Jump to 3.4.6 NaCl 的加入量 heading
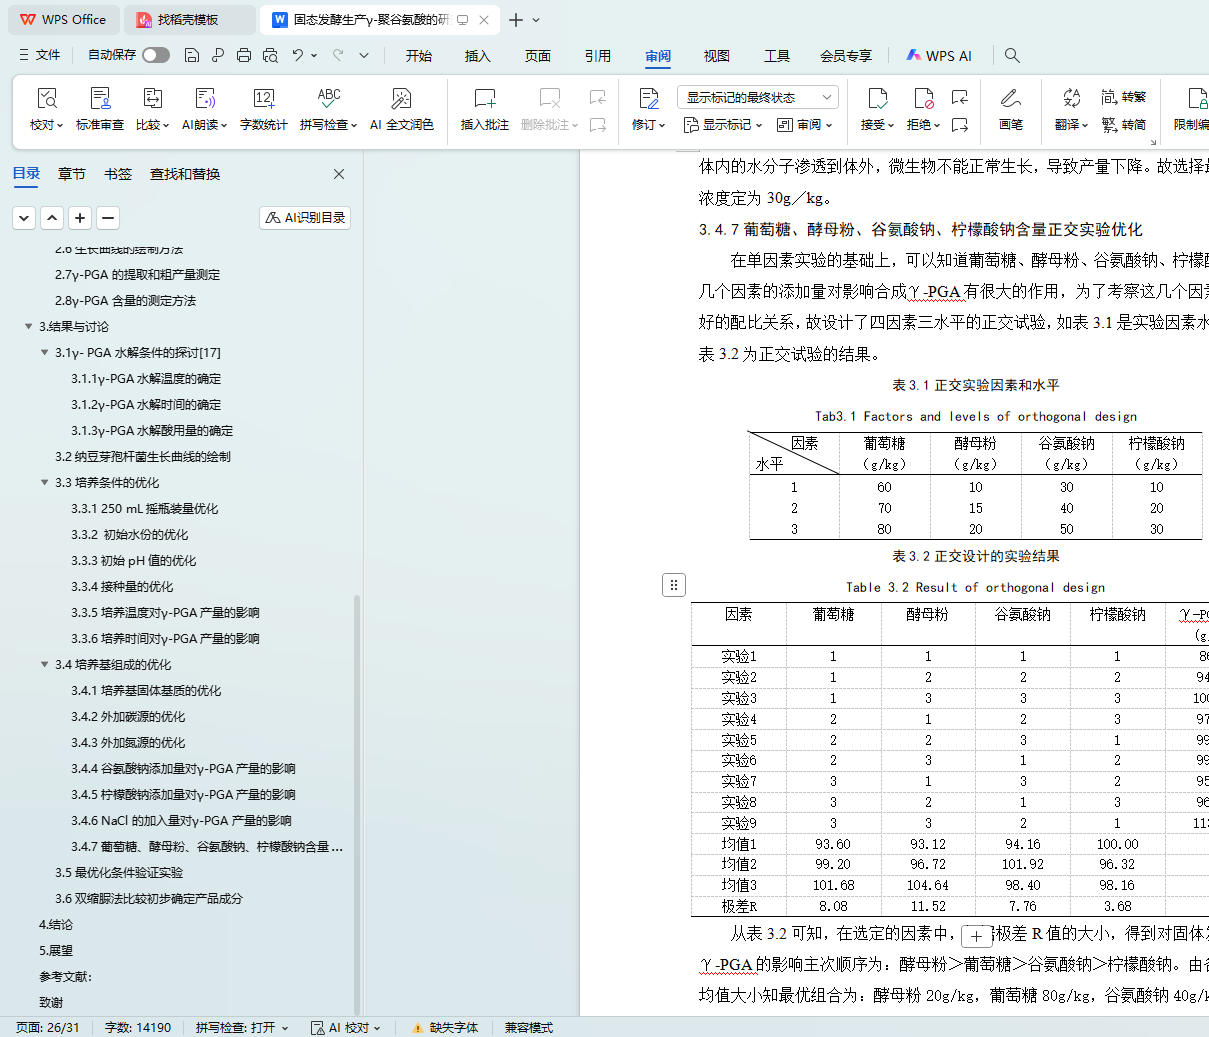The width and height of the screenshot is (1209, 1037). 181,820
